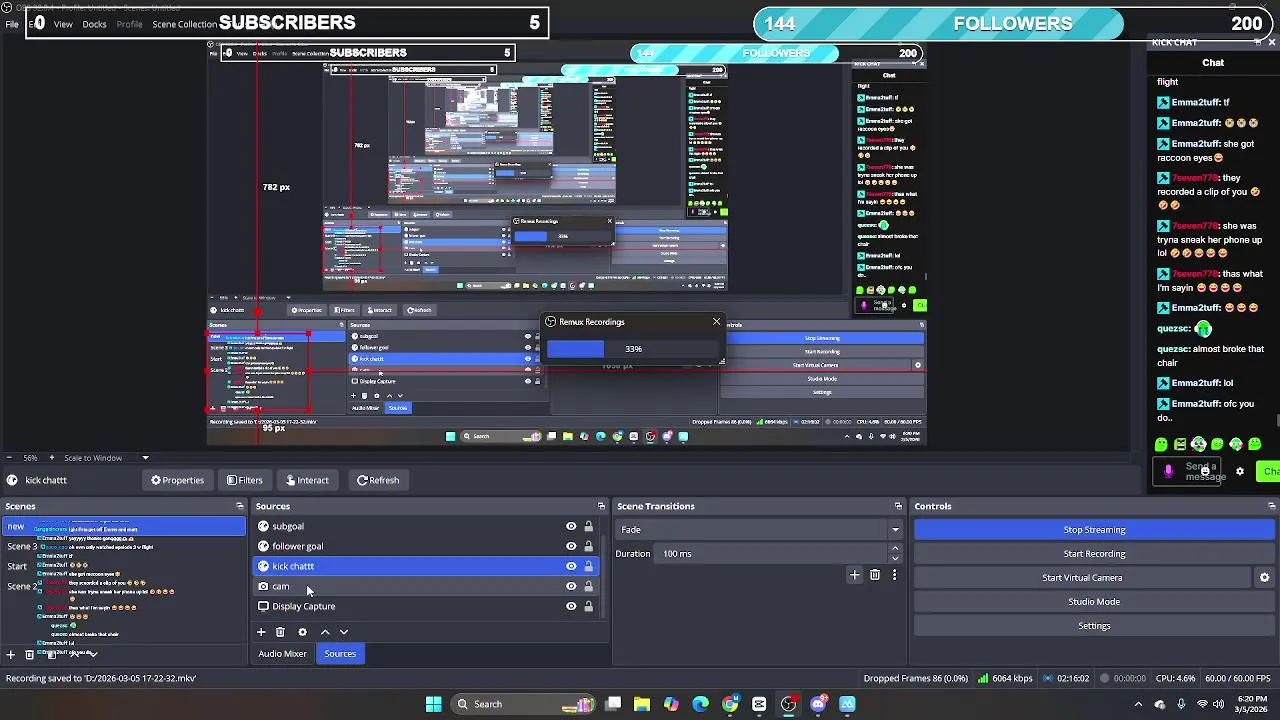Hide the follower goal source
1280x720 pixels.
tap(571, 546)
